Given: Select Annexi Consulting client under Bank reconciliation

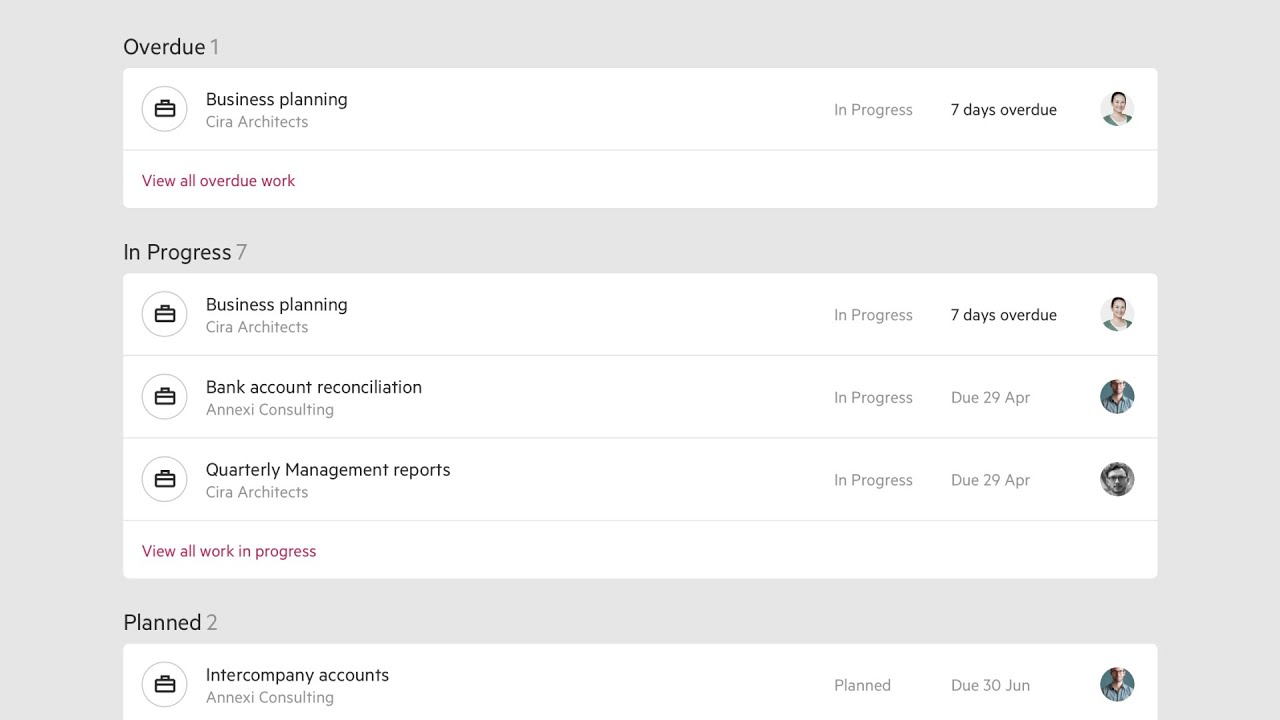Looking at the screenshot, I should click(269, 410).
